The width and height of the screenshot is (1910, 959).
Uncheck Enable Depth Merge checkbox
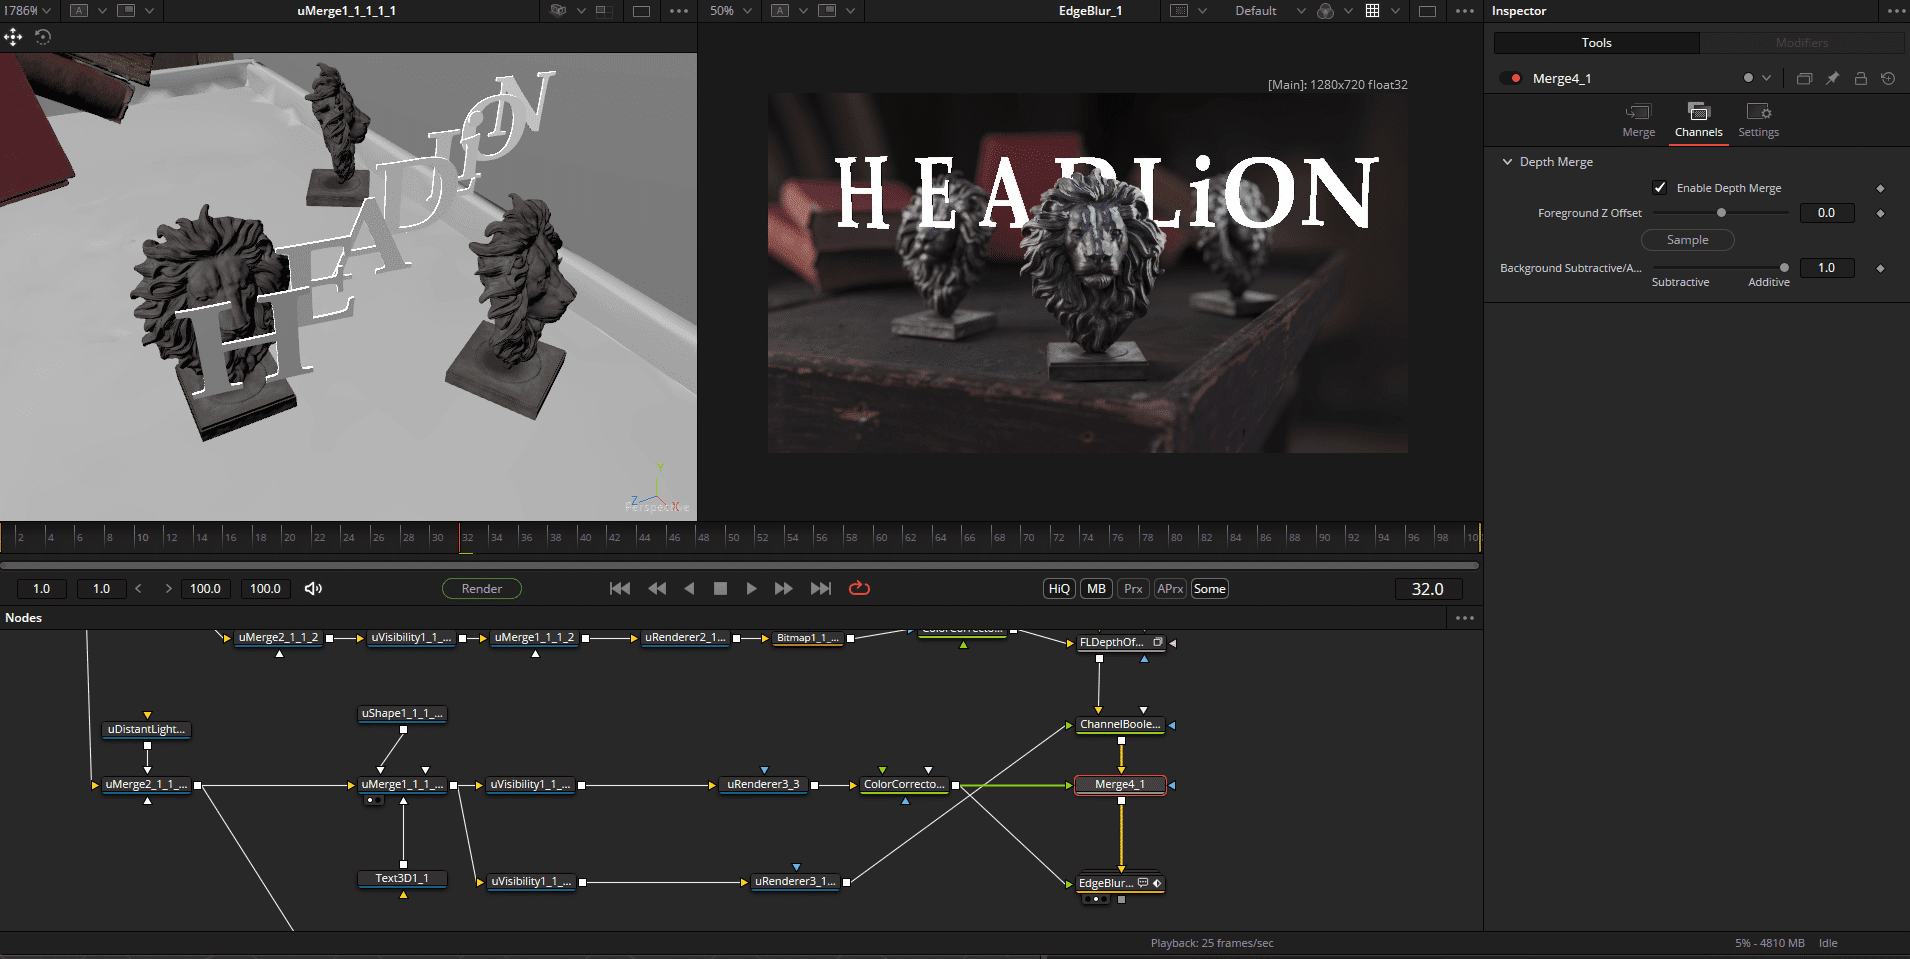pyautogui.click(x=1660, y=188)
